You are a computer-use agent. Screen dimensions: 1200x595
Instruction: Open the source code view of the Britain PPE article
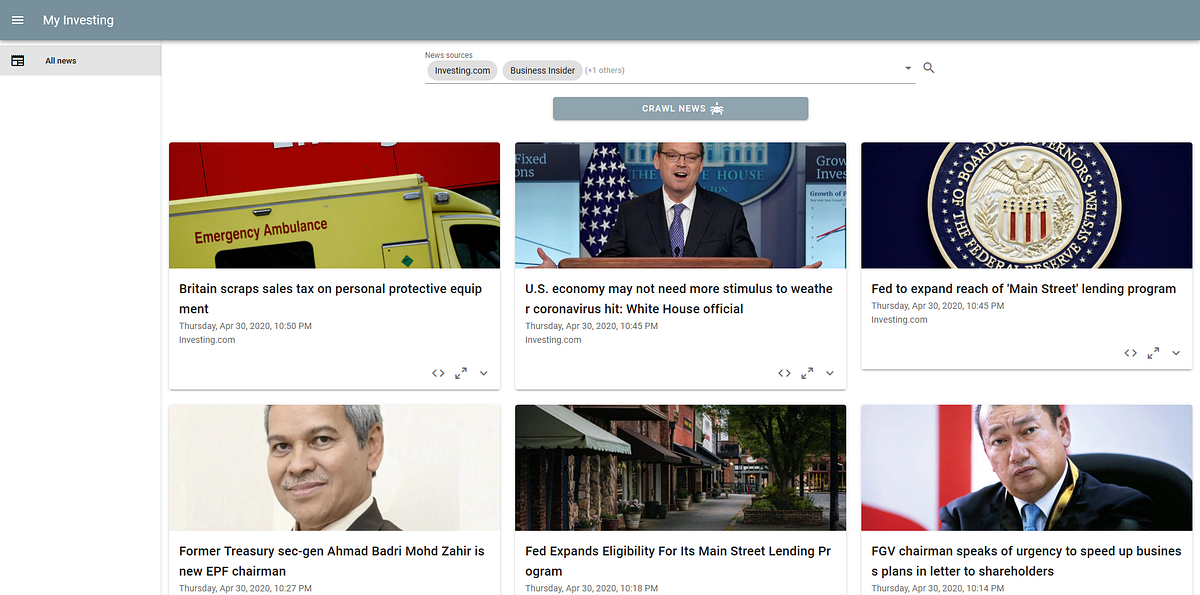[438, 373]
